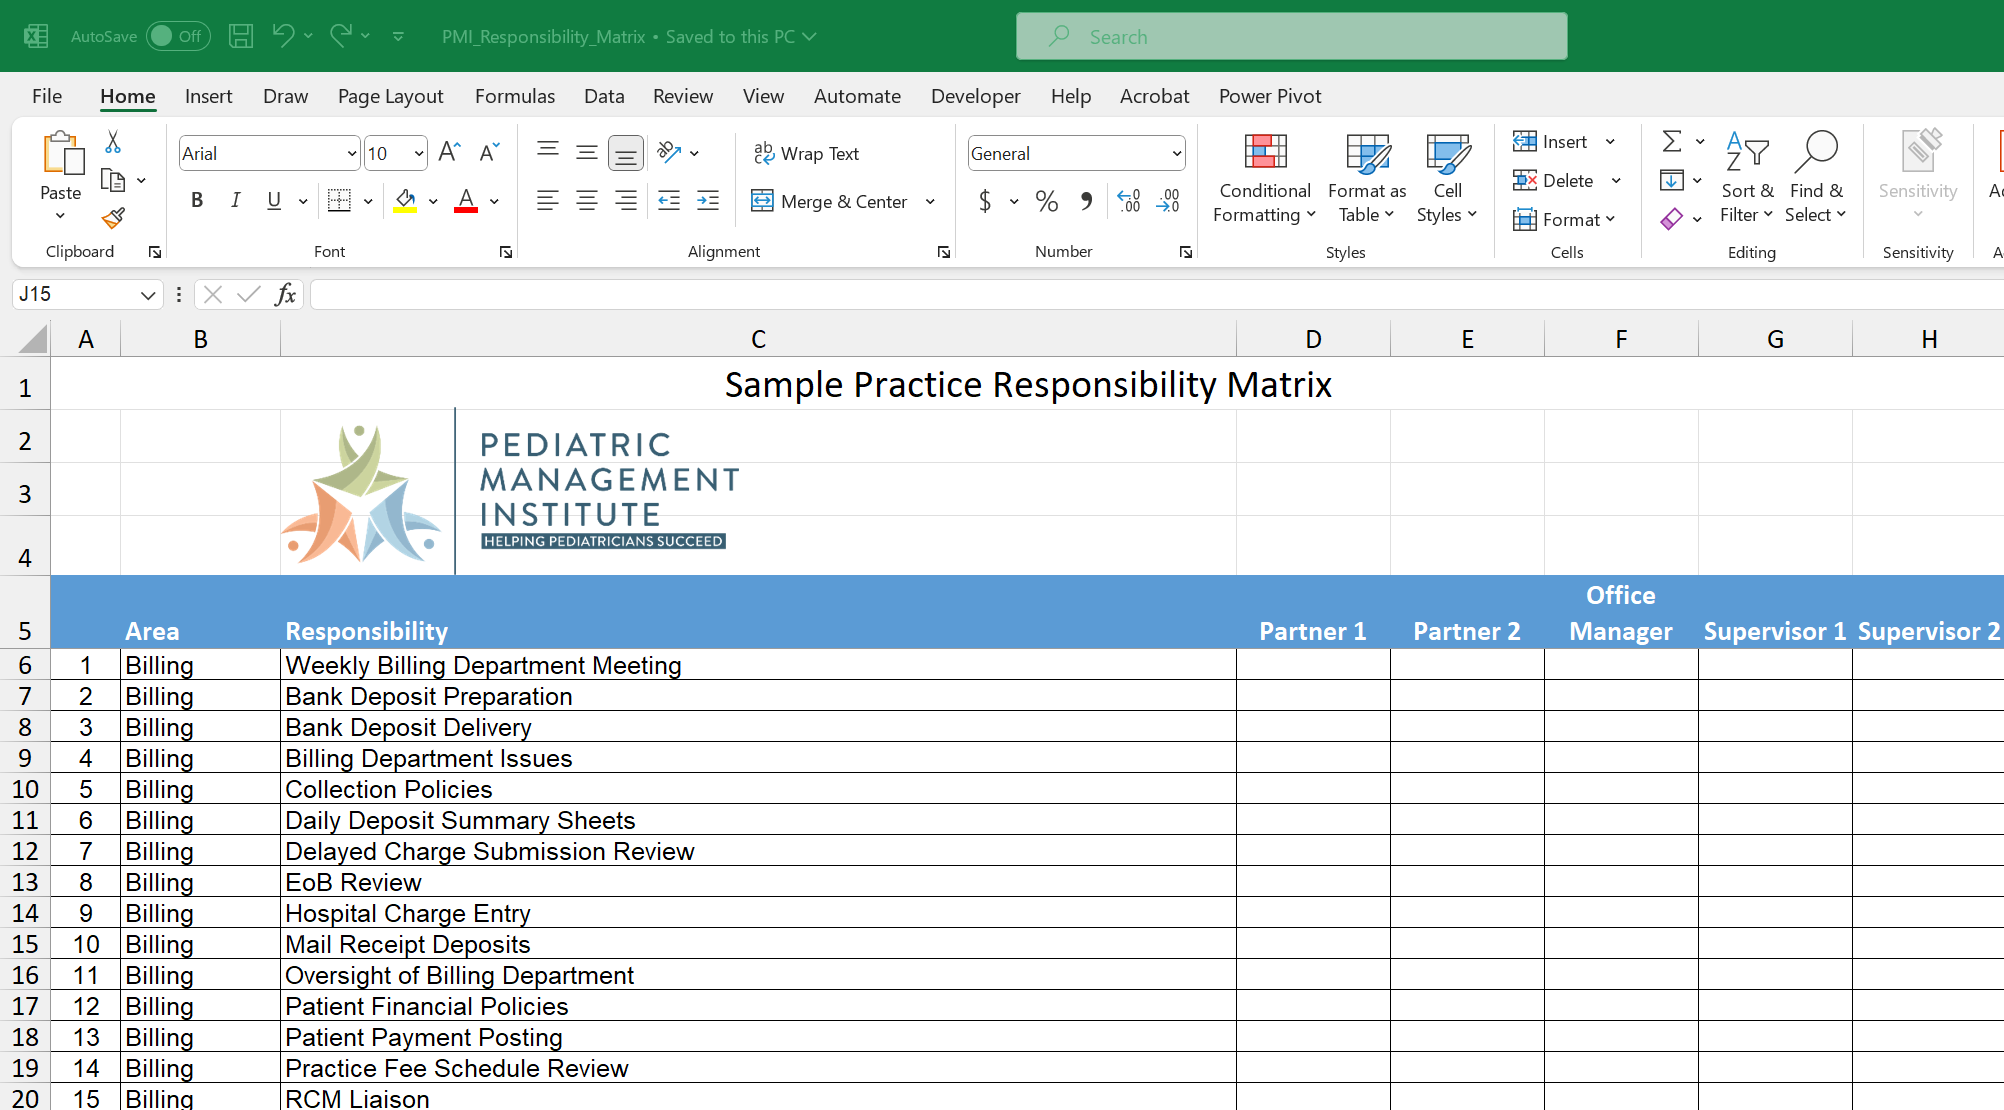Toggle center alignment for the cell

[x=587, y=200]
